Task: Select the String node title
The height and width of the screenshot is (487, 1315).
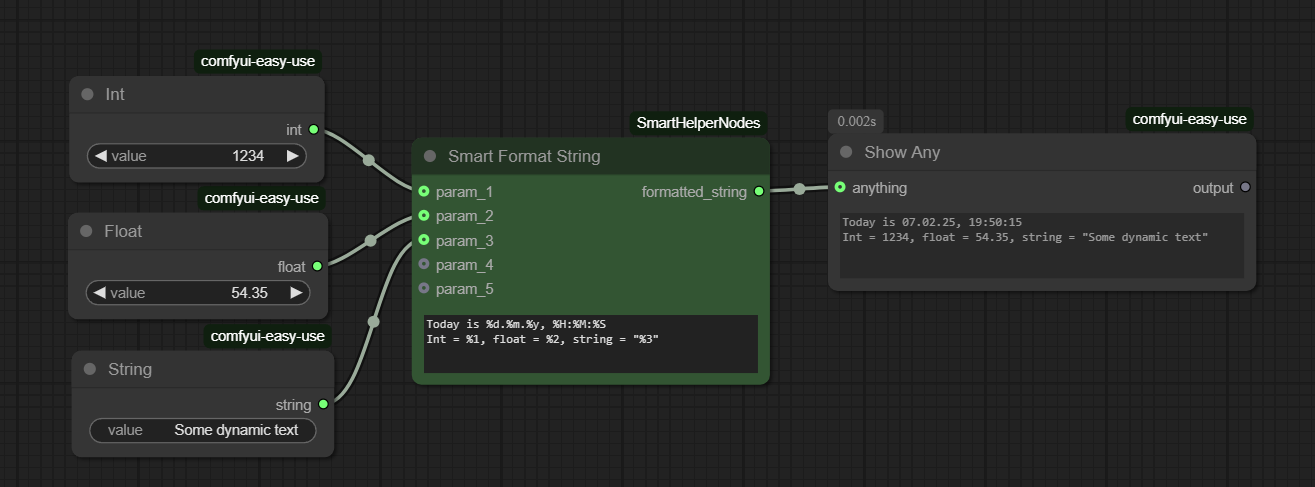Action: pos(130,369)
